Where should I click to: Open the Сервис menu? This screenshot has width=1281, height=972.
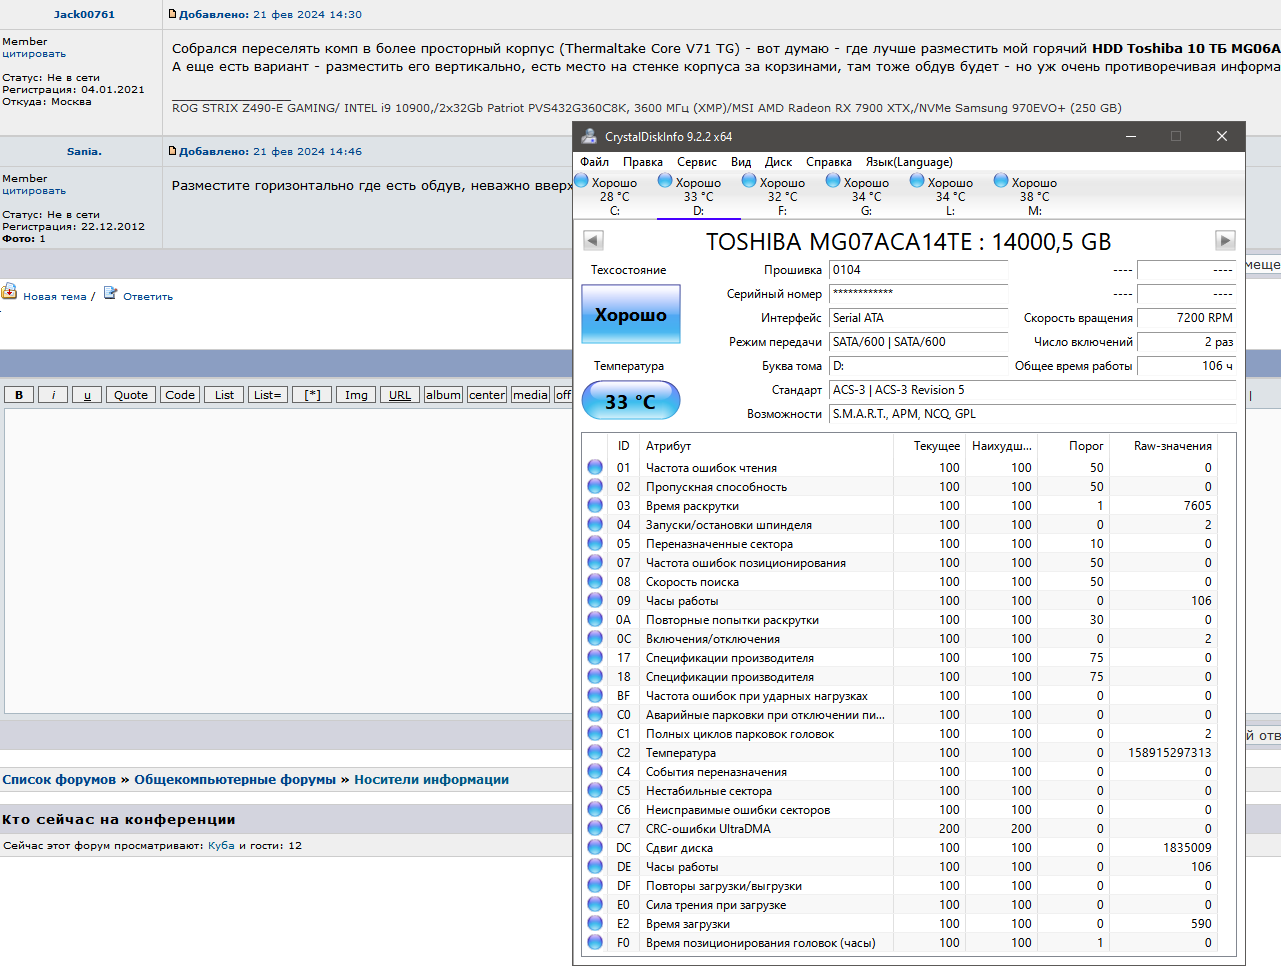pyautogui.click(x=697, y=162)
